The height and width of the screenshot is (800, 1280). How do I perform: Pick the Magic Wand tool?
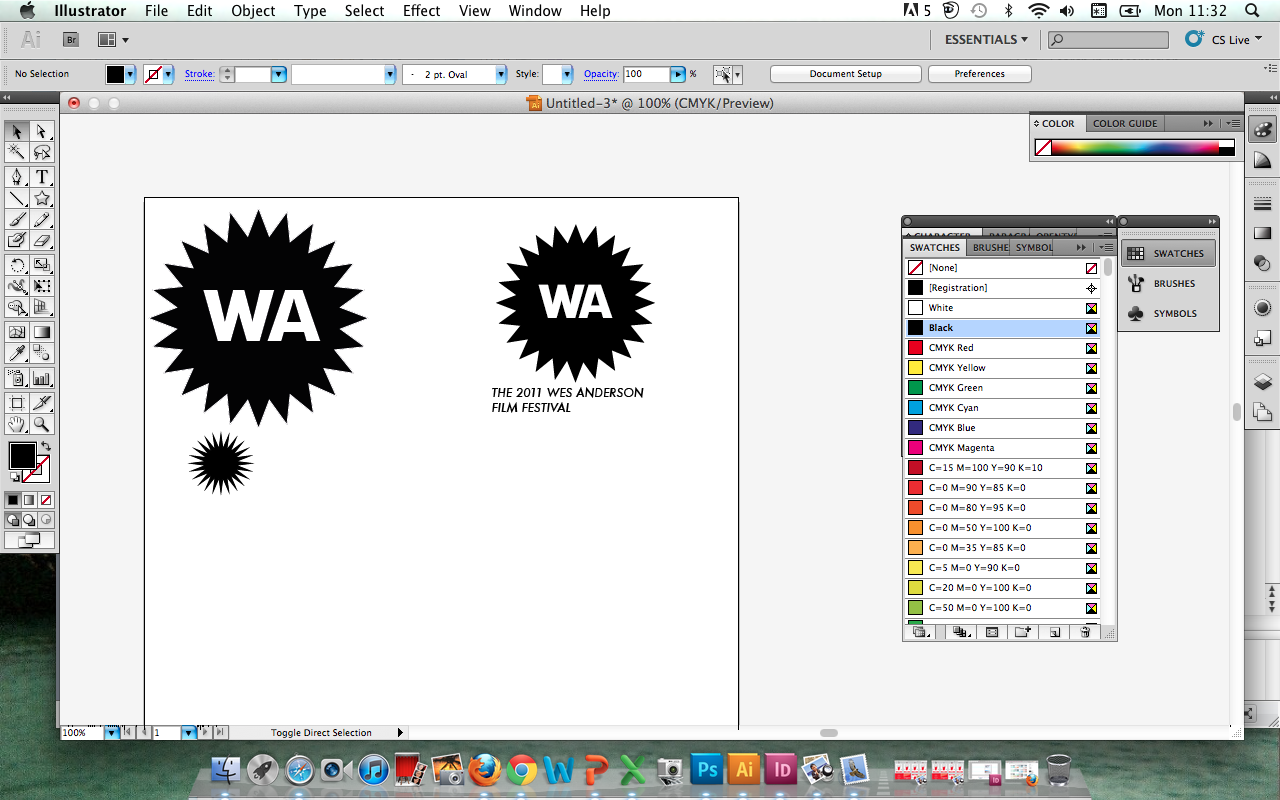[x=17, y=152]
